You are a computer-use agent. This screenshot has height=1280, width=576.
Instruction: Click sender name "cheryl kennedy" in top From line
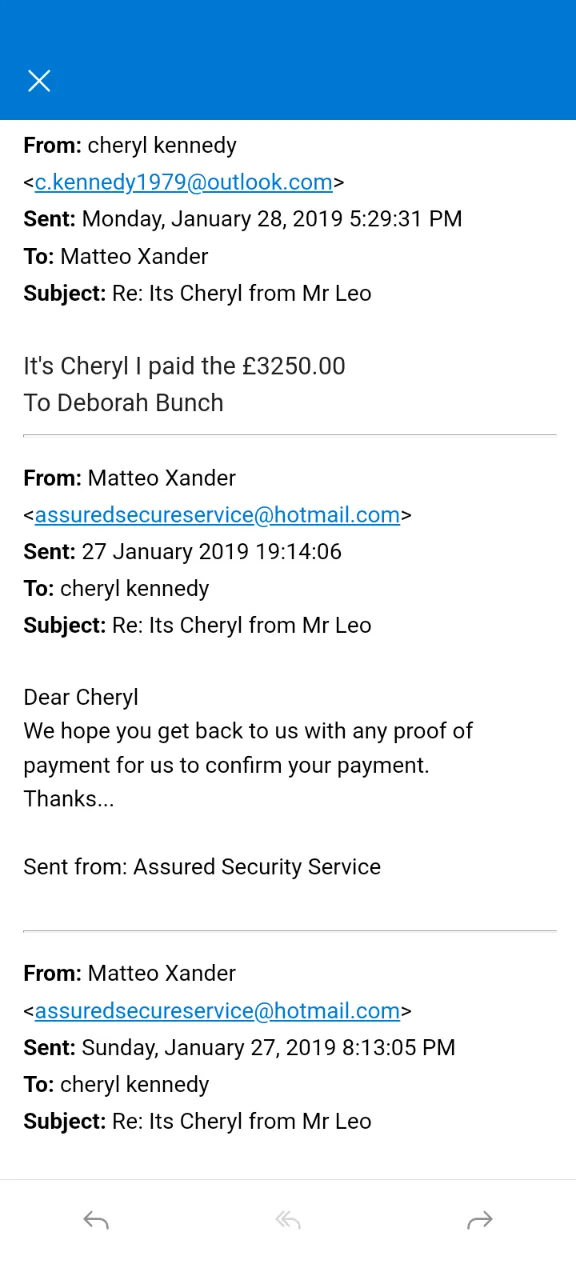[162, 145]
